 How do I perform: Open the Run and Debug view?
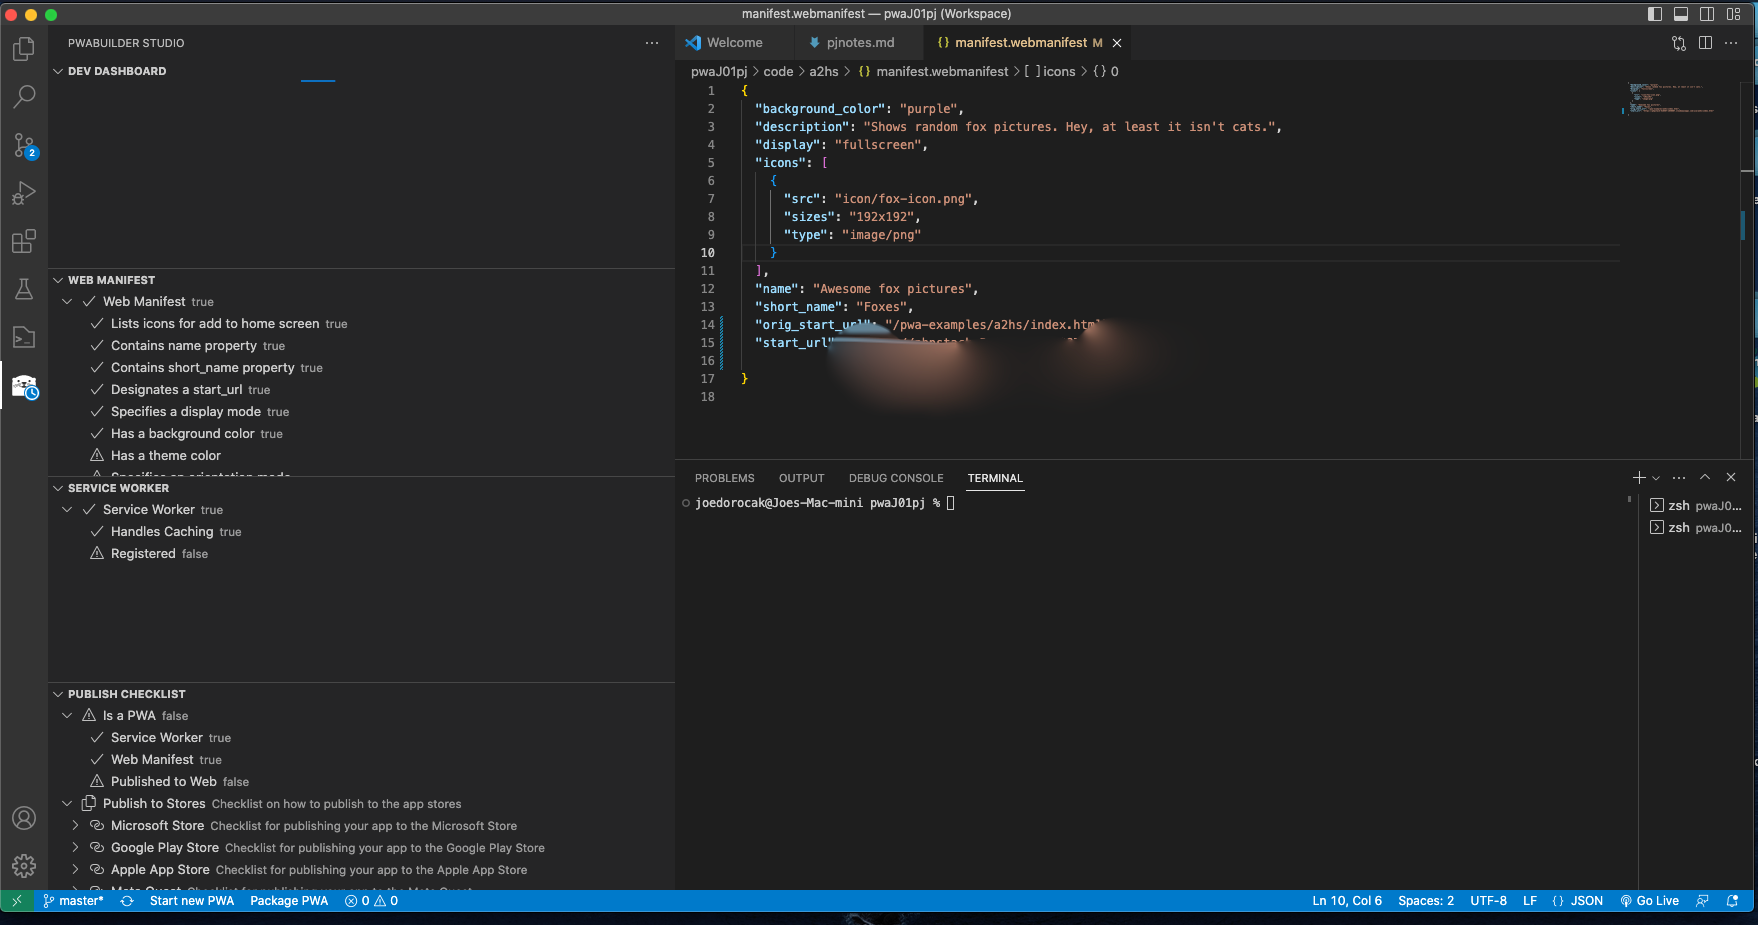pos(24,192)
